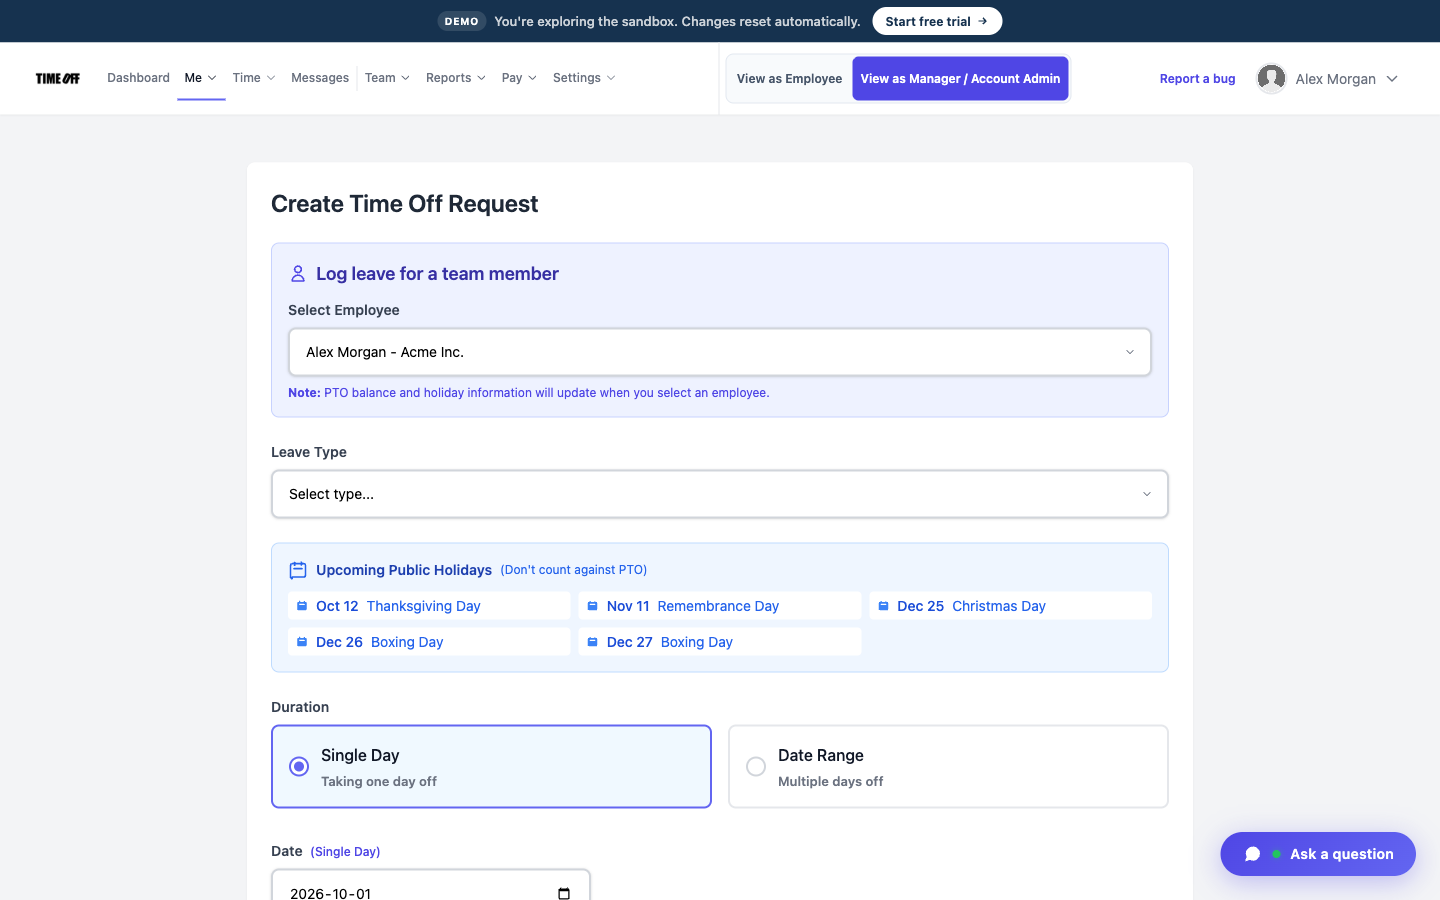This screenshot has height=900, width=1440.
Task: Click the Dec 26 Boxing Day entry
Action: [429, 642]
